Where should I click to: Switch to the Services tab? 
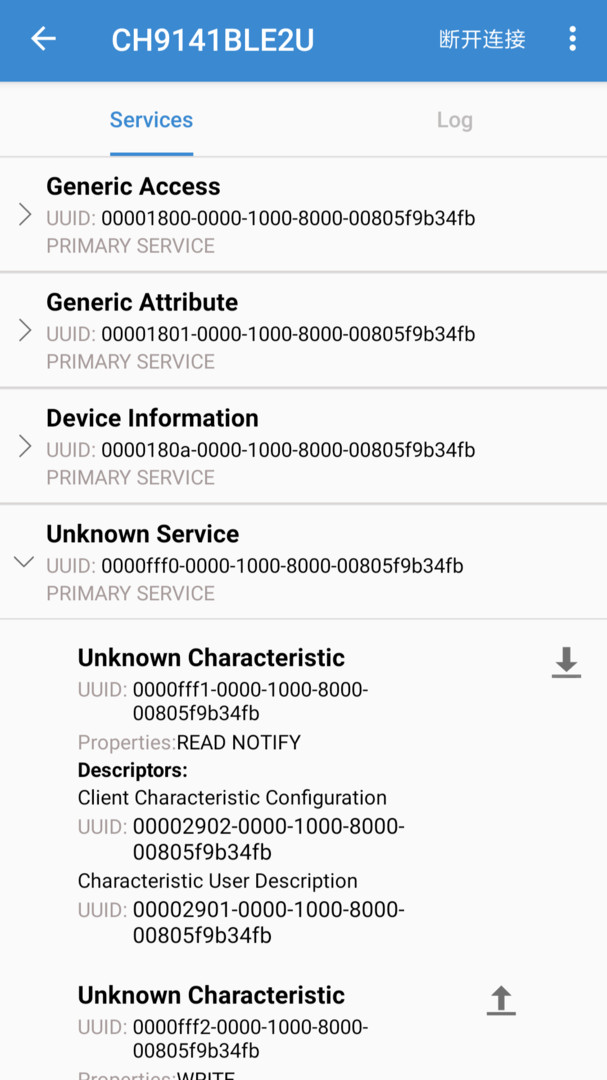[151, 120]
